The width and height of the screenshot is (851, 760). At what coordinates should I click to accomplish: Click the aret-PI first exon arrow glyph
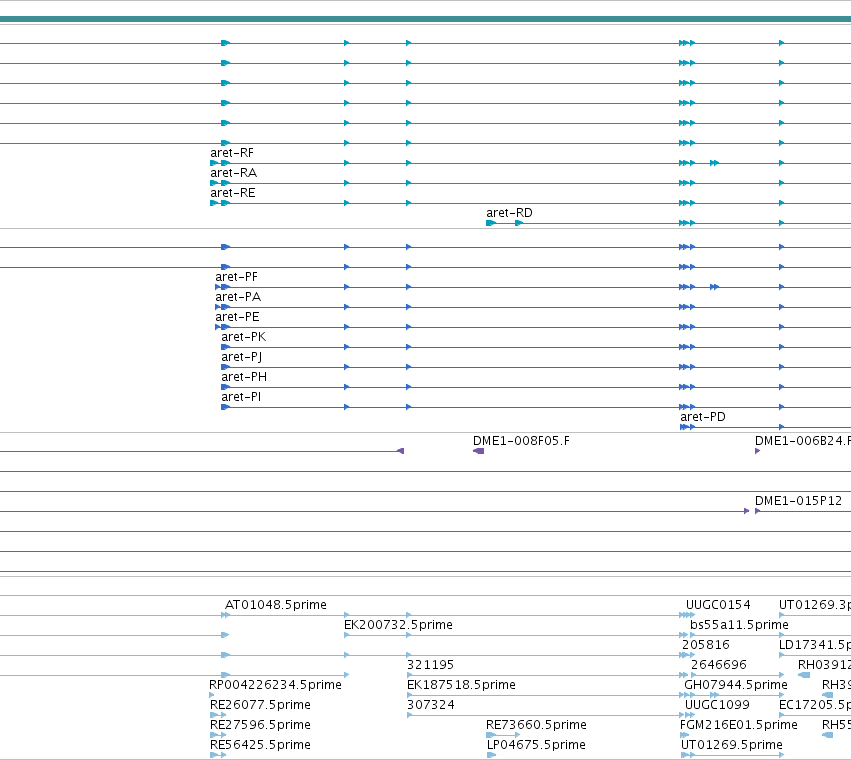coord(225,407)
